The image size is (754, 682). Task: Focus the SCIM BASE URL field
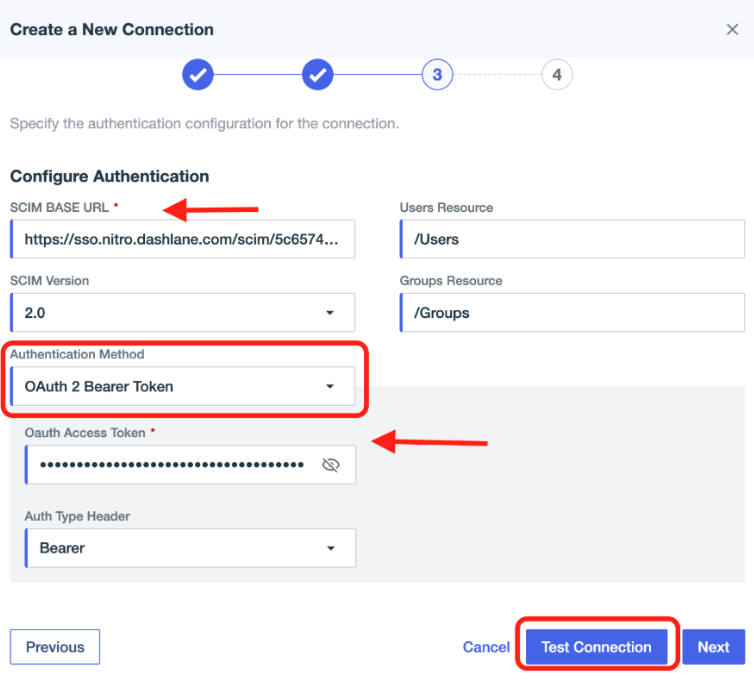pos(182,240)
